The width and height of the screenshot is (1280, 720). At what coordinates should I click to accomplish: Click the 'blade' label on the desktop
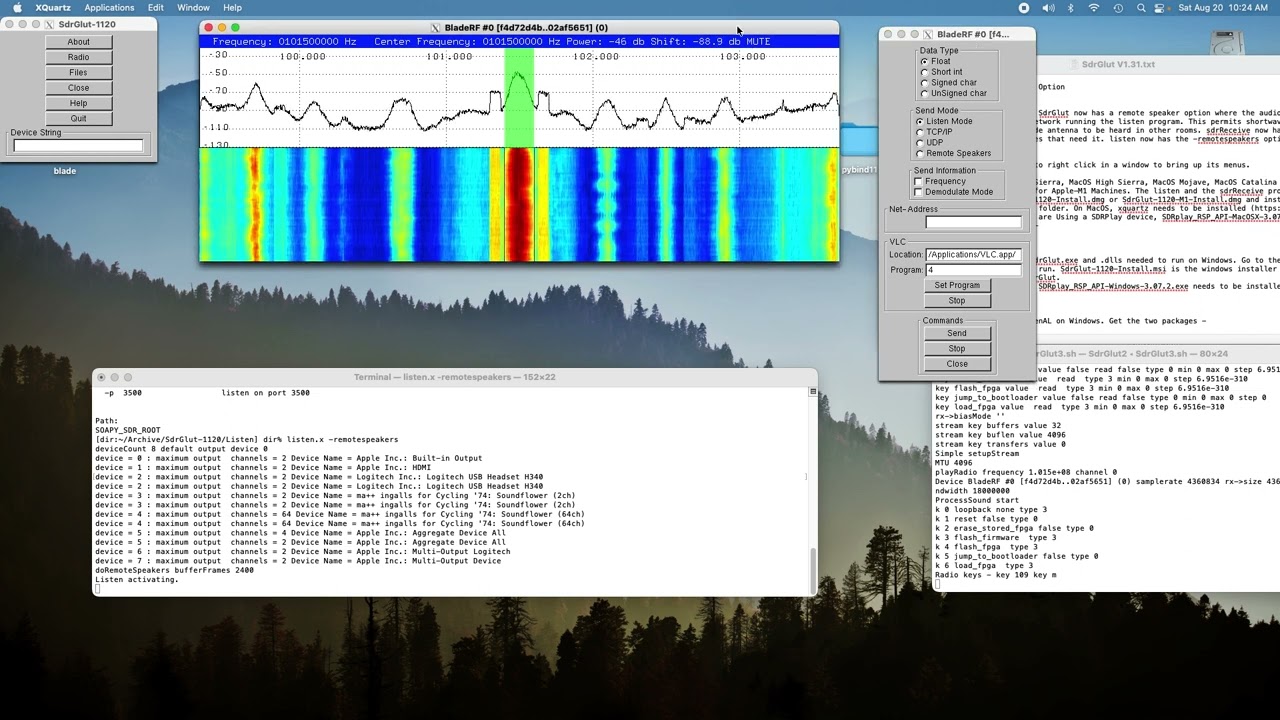[64, 171]
